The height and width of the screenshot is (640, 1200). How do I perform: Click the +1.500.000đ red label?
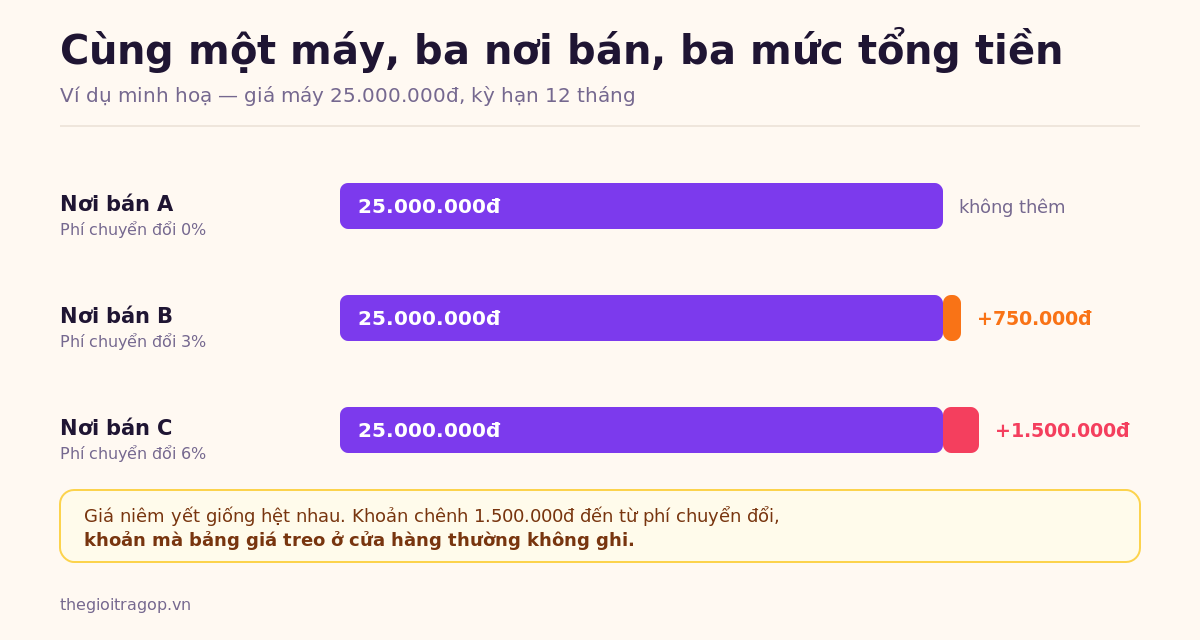[x=1062, y=431]
